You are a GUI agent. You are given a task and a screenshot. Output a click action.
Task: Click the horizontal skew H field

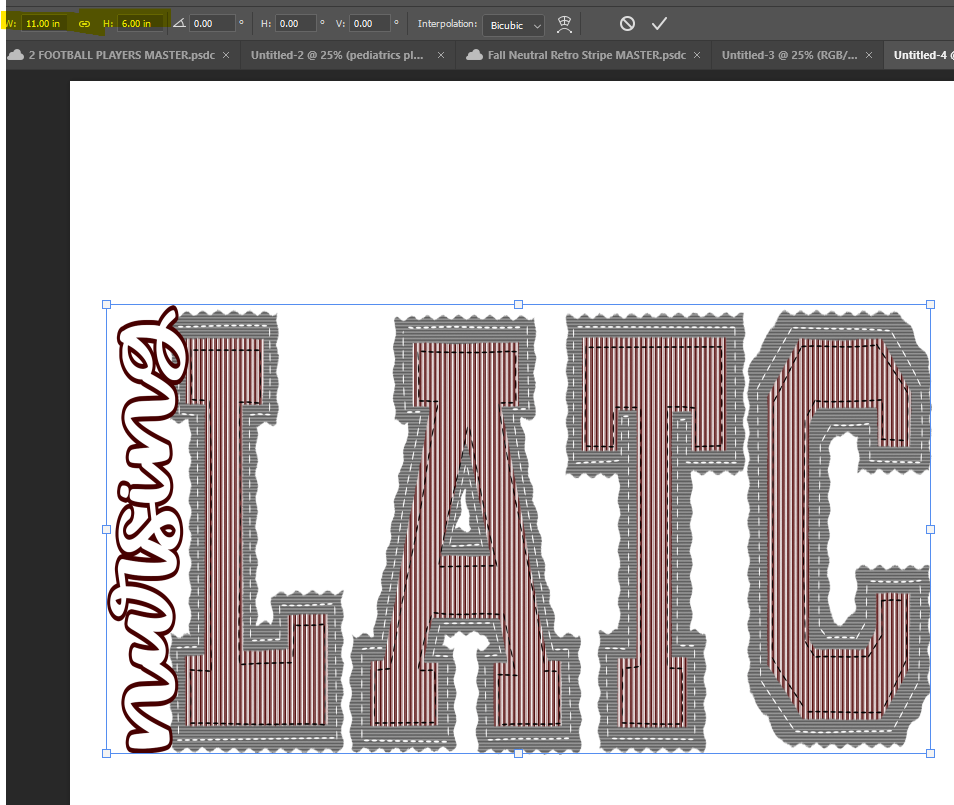click(x=296, y=24)
